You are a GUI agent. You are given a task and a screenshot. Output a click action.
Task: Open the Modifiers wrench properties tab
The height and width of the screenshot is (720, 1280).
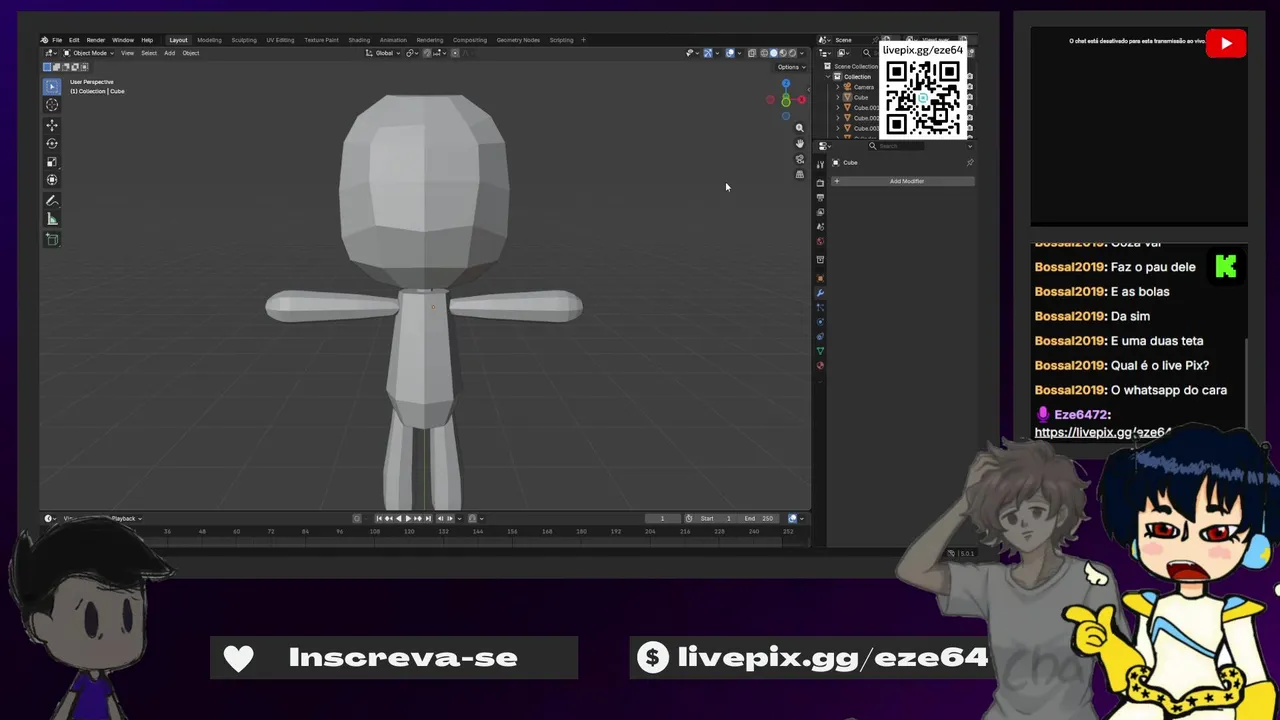(820, 293)
